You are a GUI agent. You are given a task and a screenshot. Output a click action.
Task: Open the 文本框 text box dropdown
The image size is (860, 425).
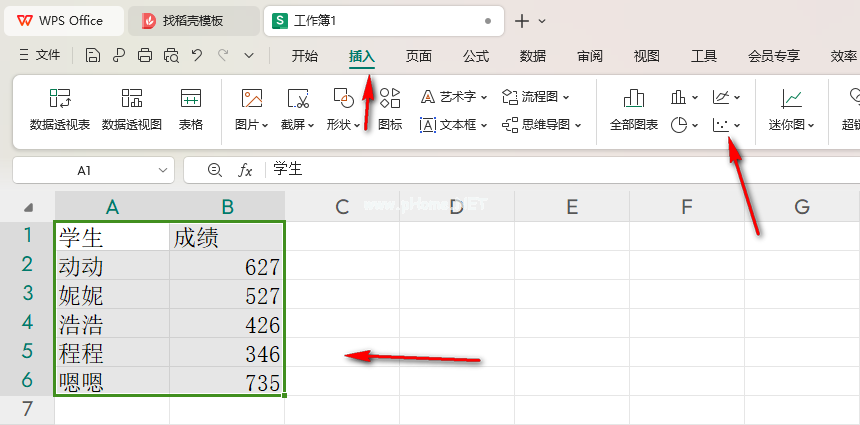454,125
